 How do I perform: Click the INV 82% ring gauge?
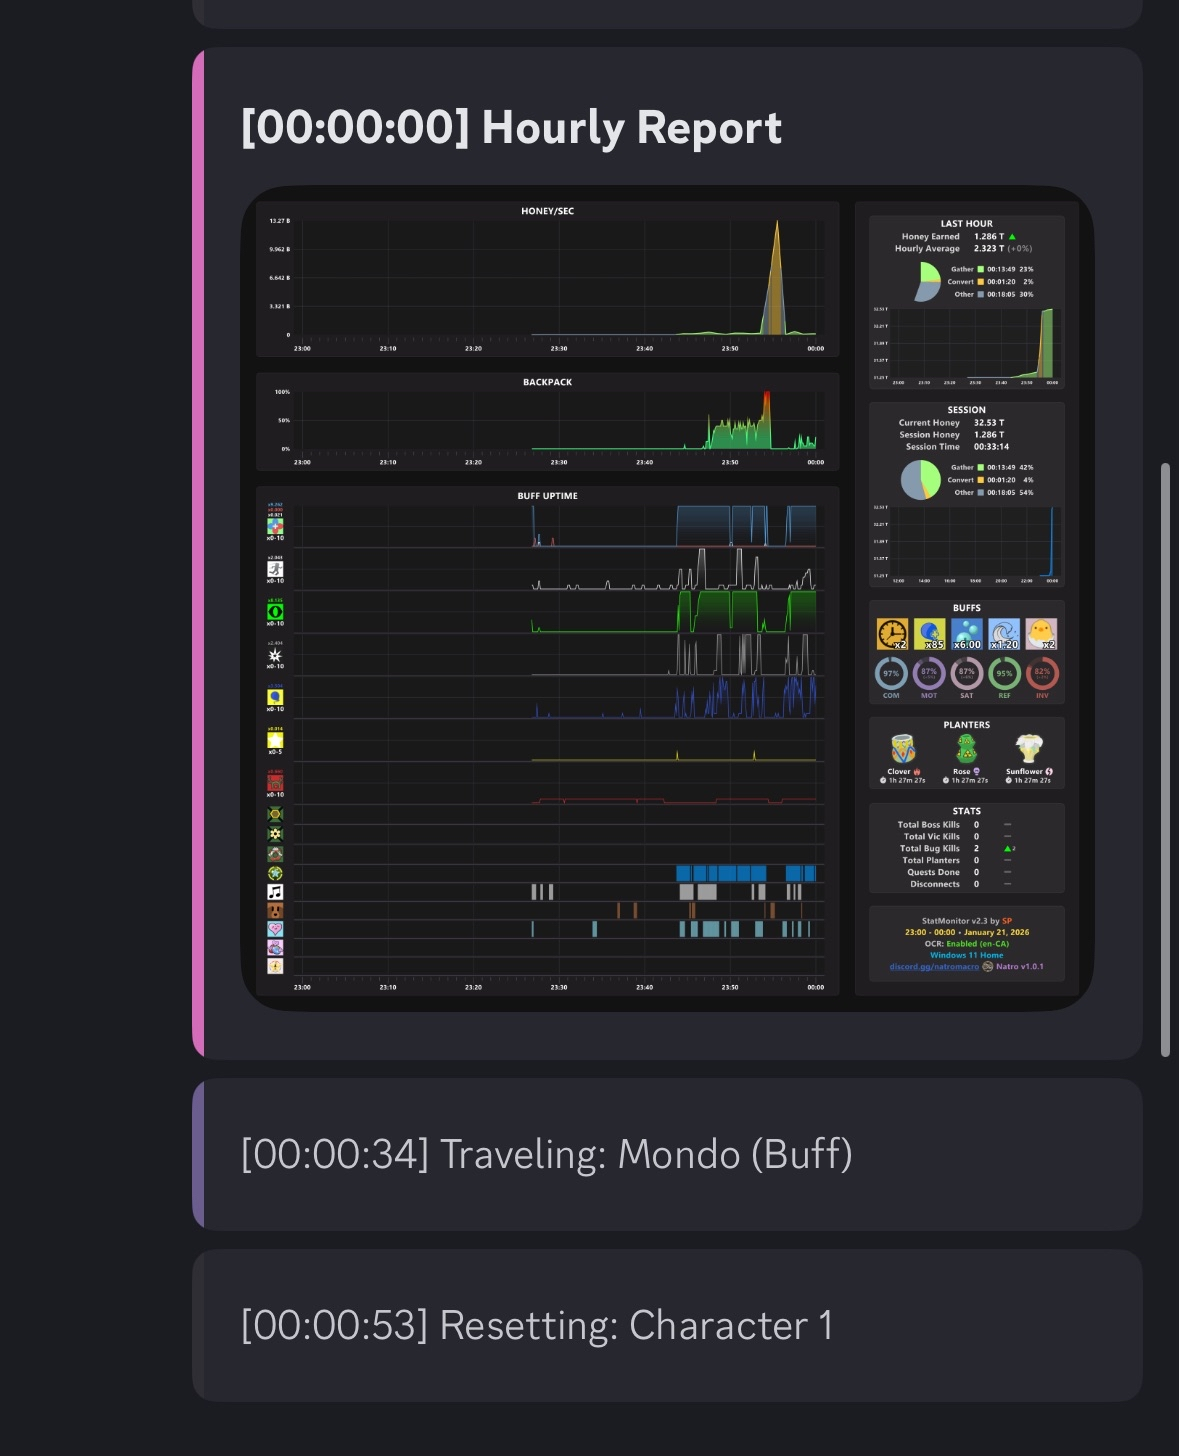tap(1042, 674)
